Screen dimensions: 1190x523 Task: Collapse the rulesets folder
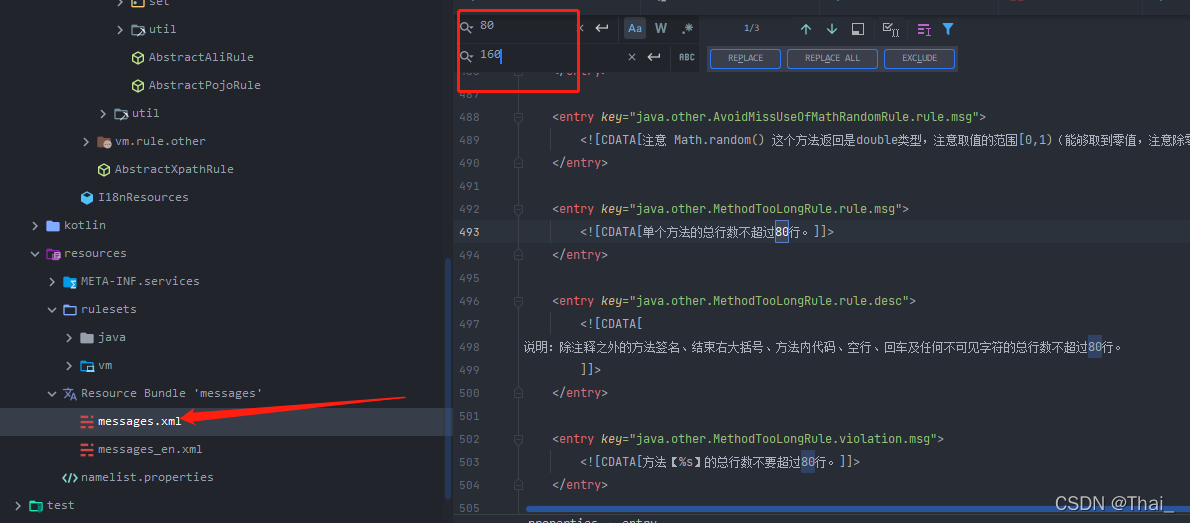coord(52,310)
